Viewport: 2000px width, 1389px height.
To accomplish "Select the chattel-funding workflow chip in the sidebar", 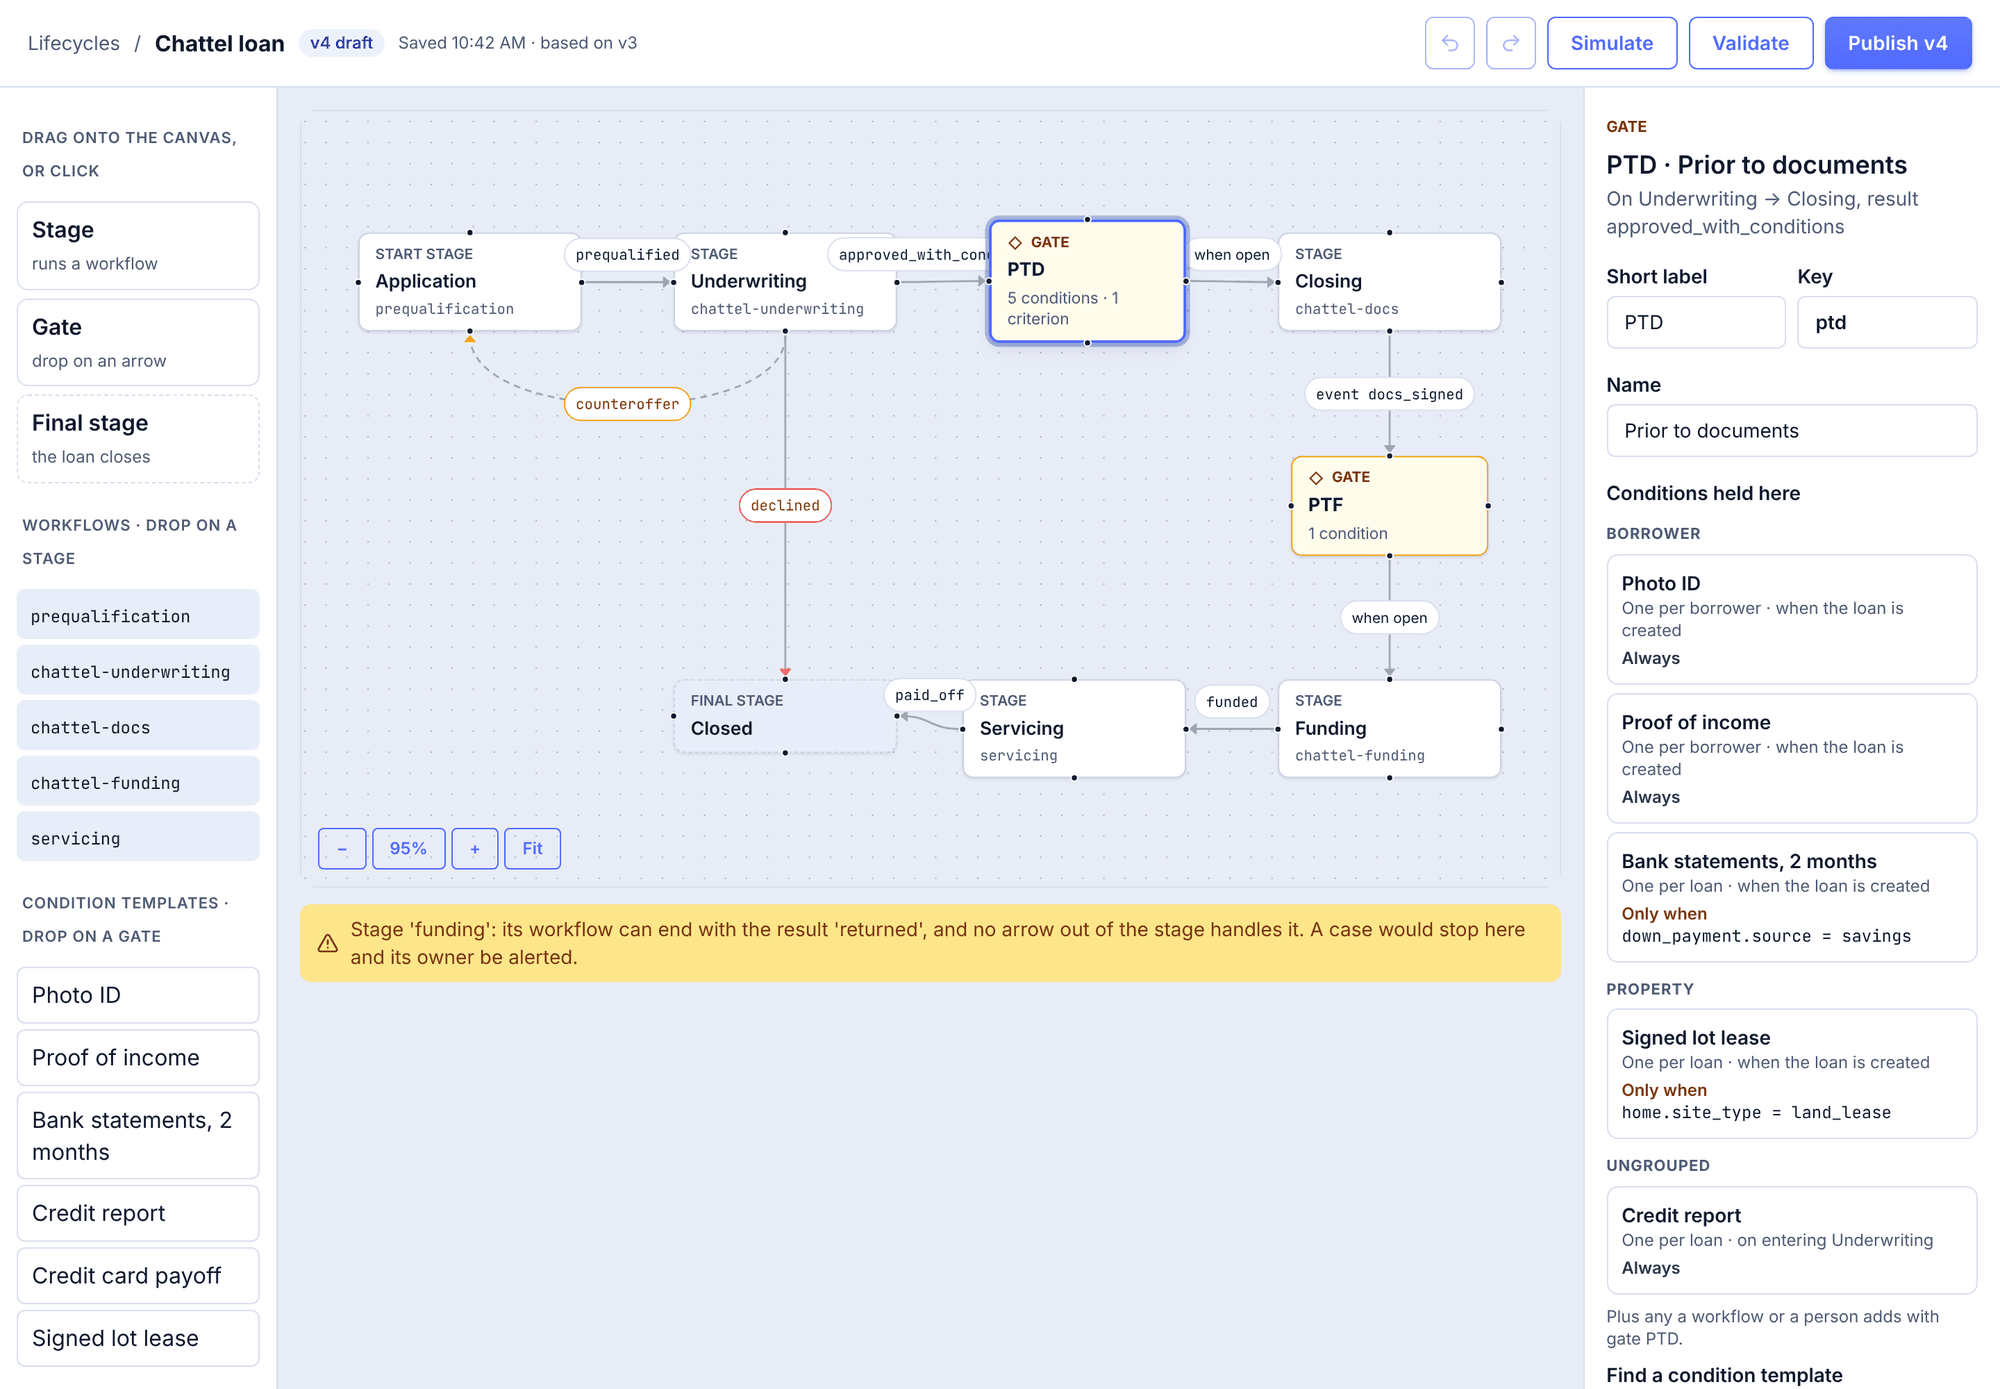I will tap(138, 781).
